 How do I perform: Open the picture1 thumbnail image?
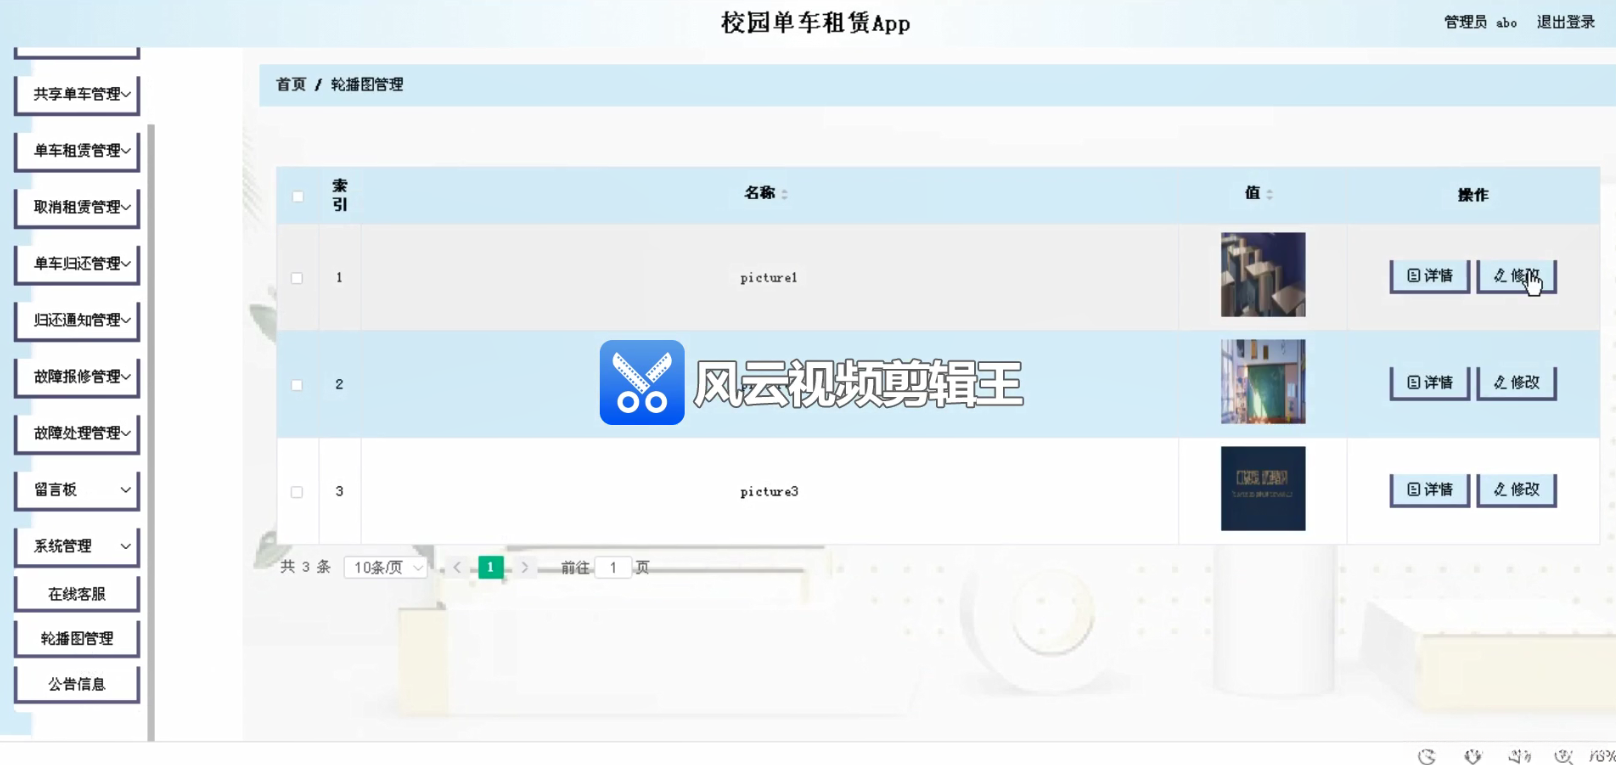[1263, 275]
